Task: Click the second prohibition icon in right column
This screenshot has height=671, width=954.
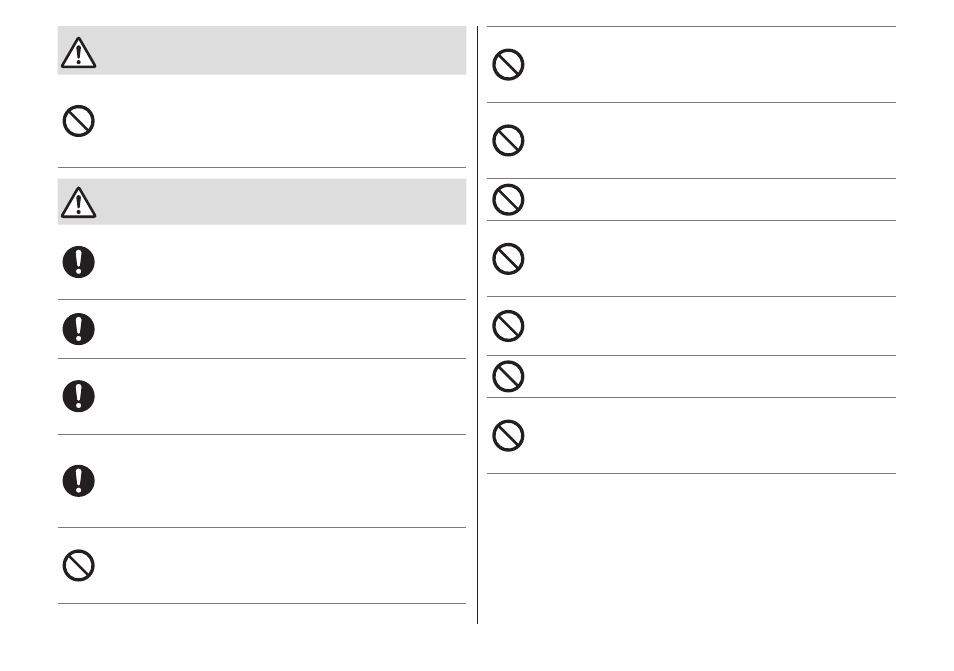Action: [x=508, y=141]
